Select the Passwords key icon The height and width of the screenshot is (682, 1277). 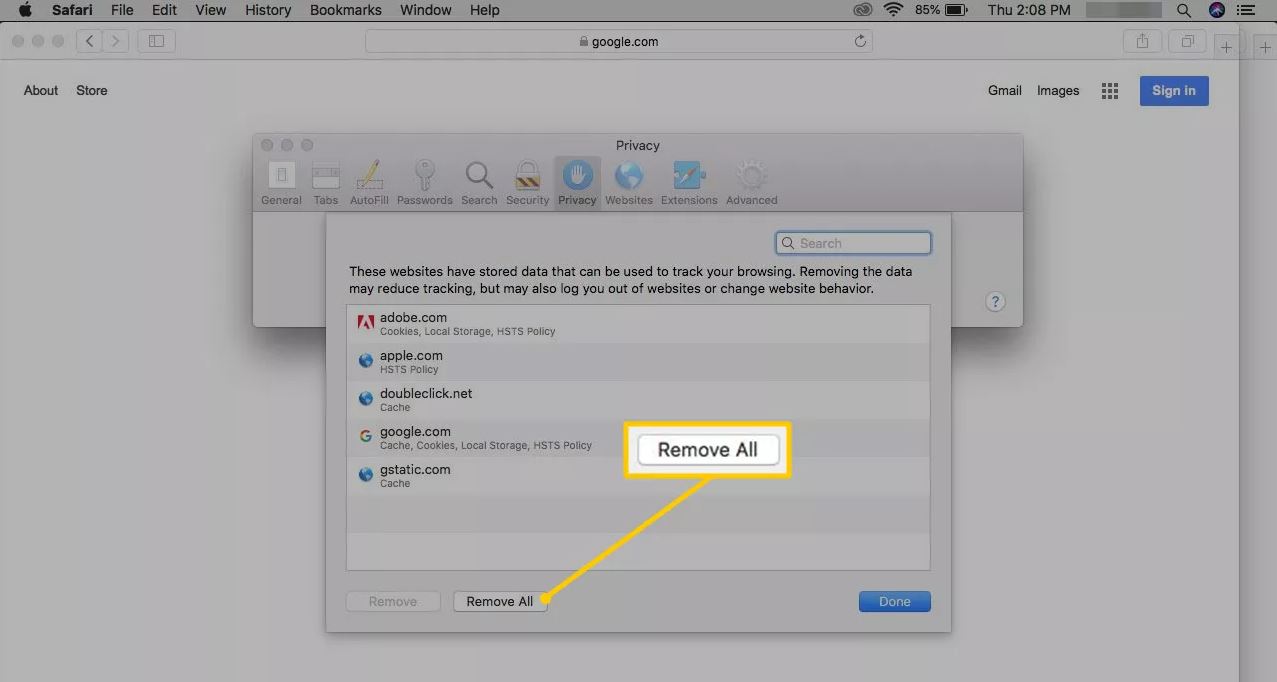(x=424, y=182)
